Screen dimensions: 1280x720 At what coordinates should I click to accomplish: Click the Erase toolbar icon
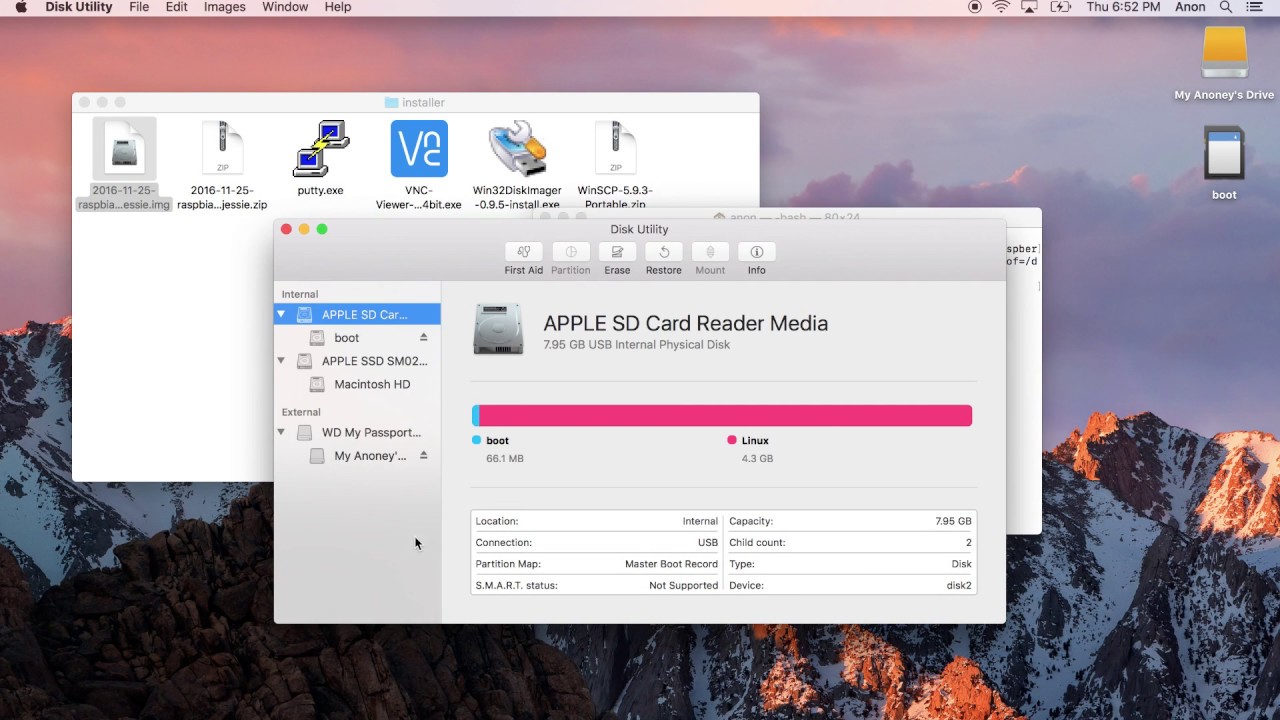coord(617,252)
